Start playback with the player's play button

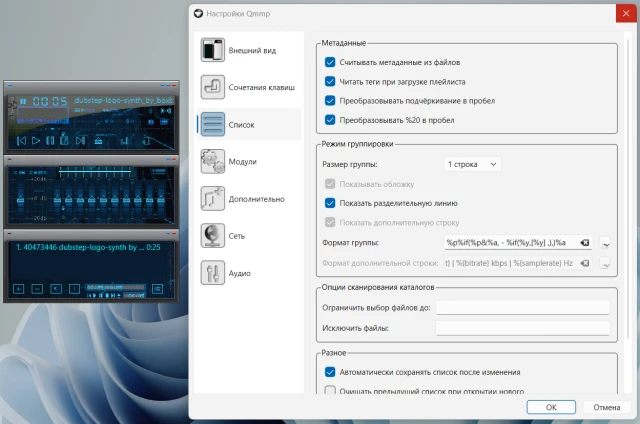[x=36, y=141]
